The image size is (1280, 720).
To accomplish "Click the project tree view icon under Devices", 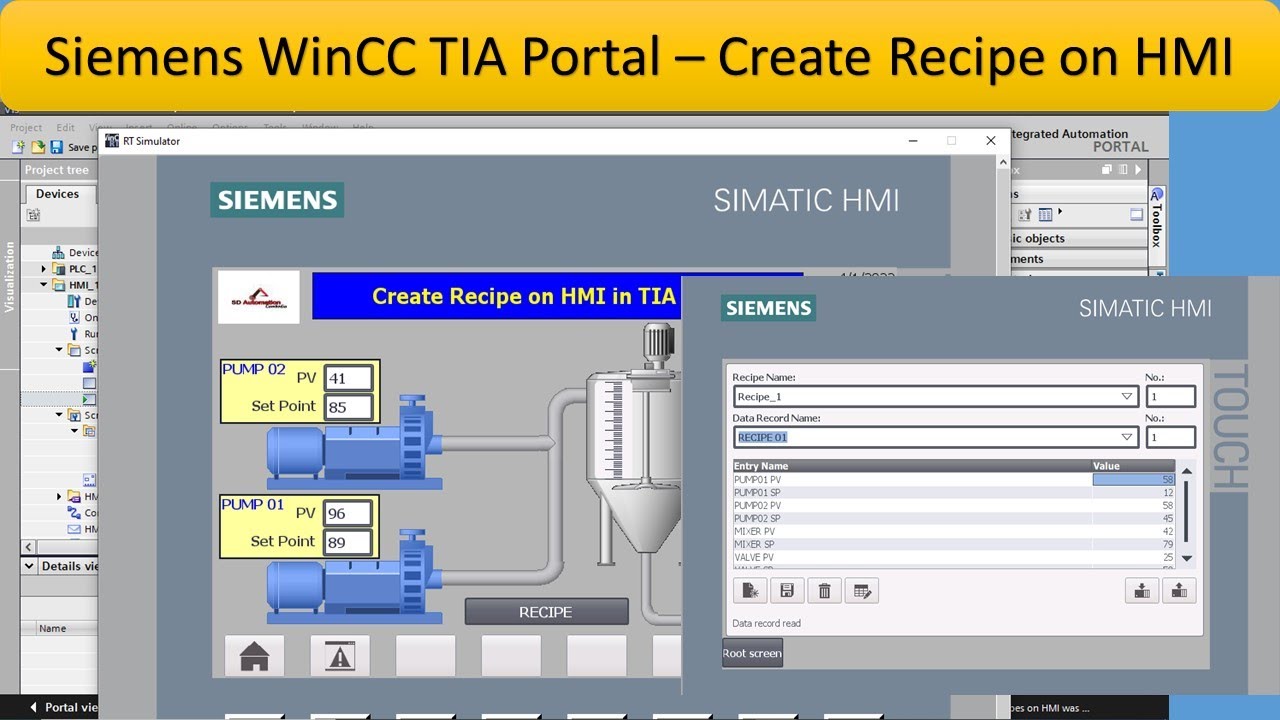I will pos(33,215).
